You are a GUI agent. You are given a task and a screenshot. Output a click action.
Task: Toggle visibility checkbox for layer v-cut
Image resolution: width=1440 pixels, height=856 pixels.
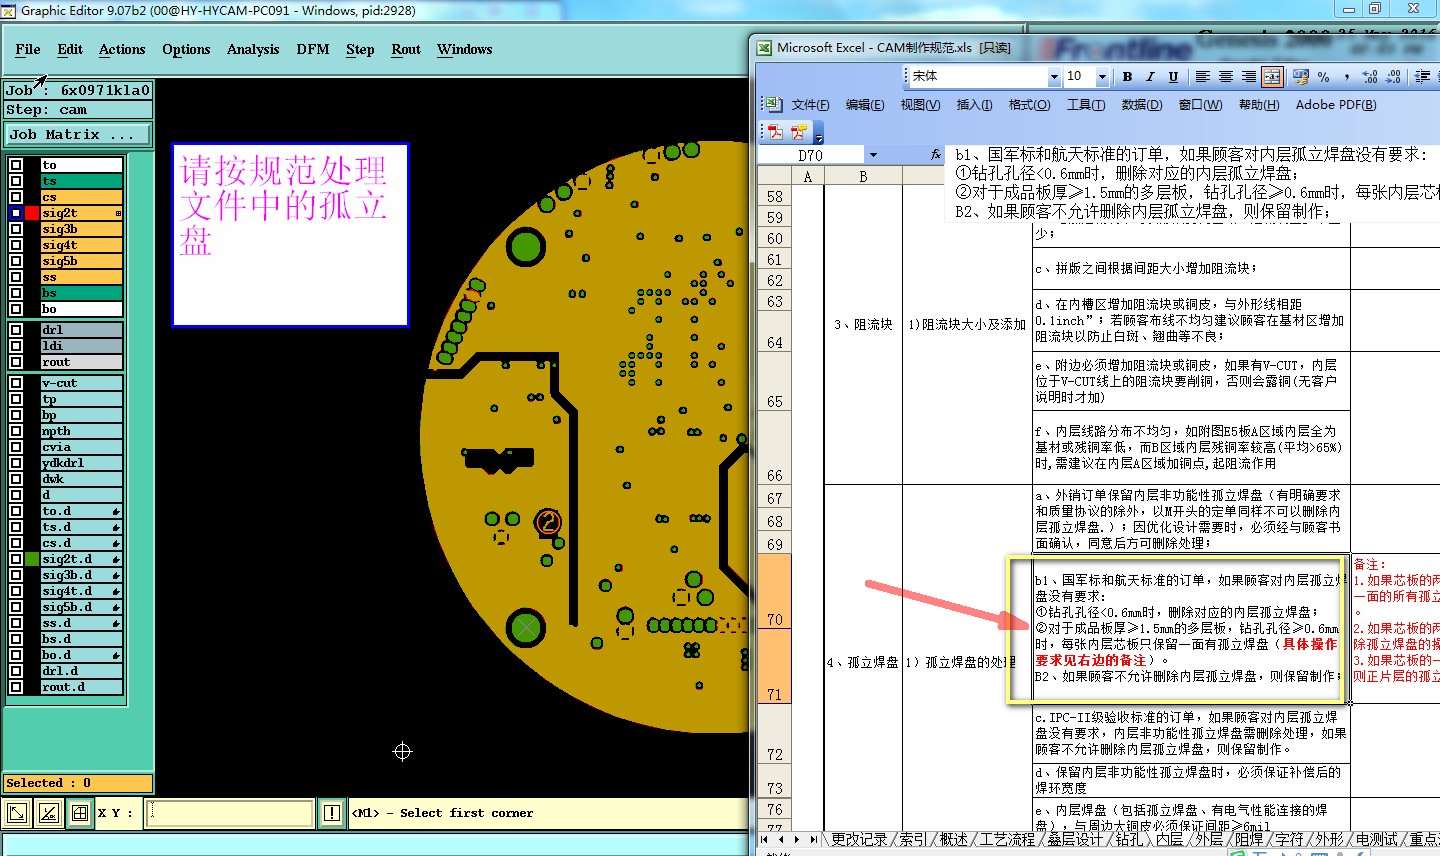click(x=16, y=383)
